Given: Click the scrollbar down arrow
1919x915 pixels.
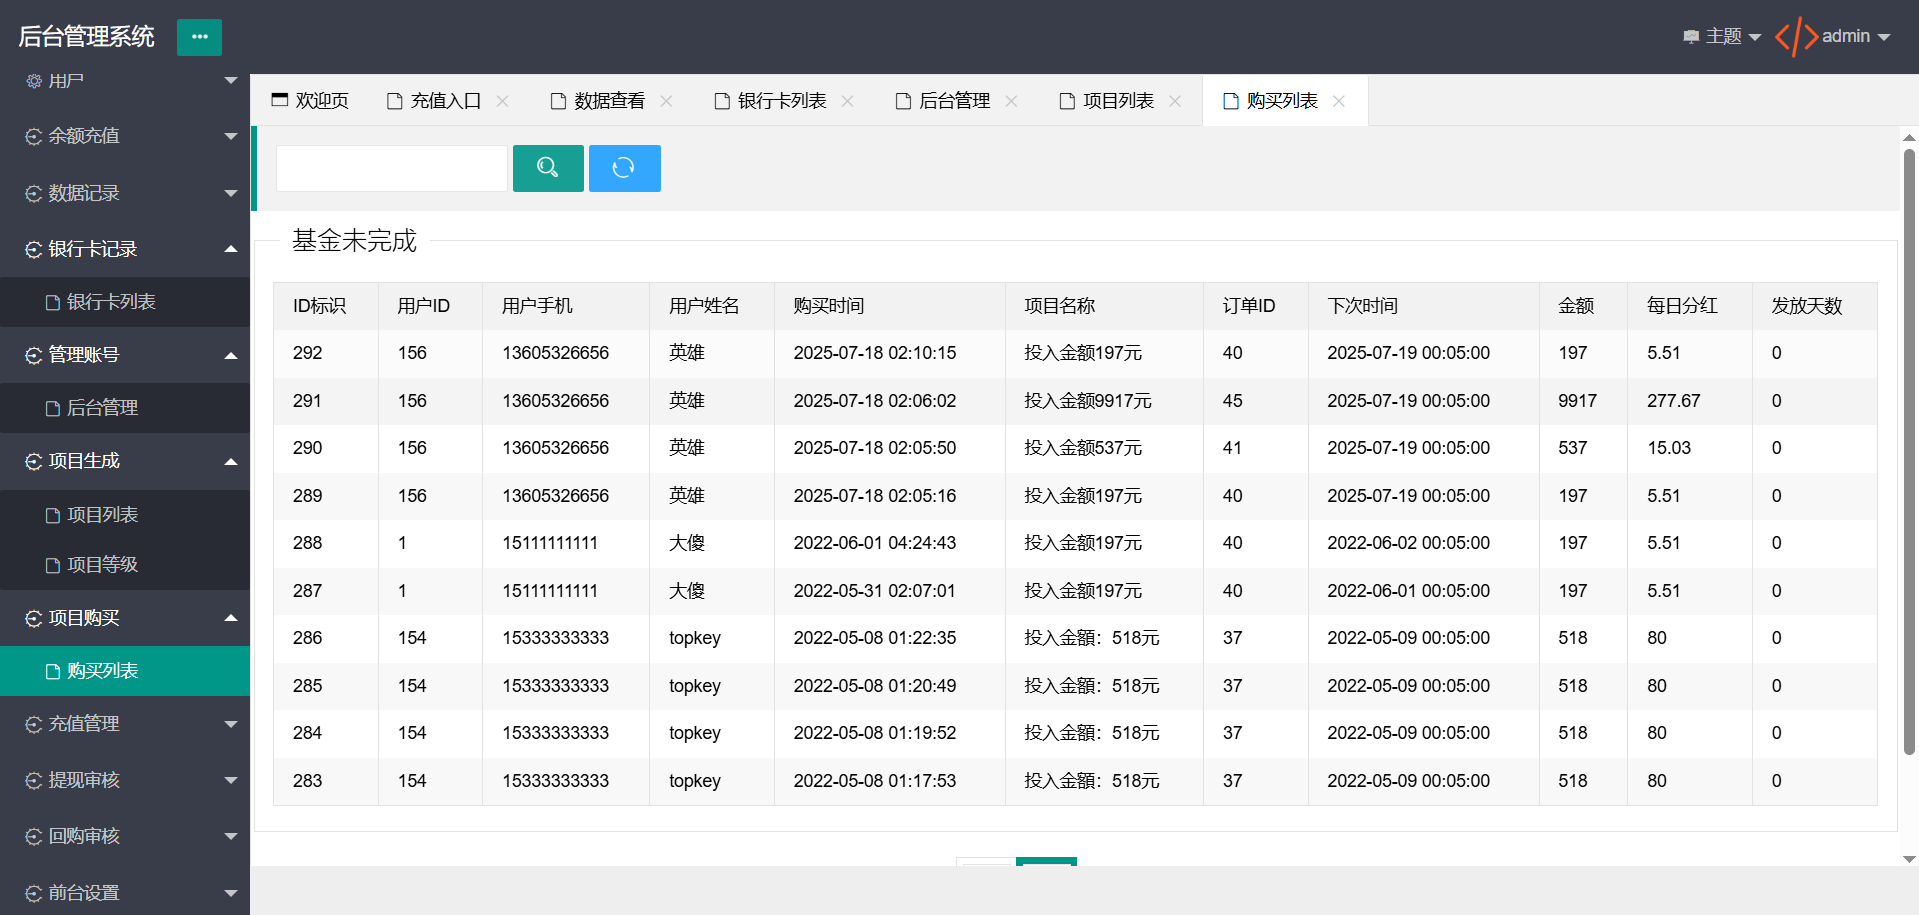Looking at the screenshot, I should 1909,859.
